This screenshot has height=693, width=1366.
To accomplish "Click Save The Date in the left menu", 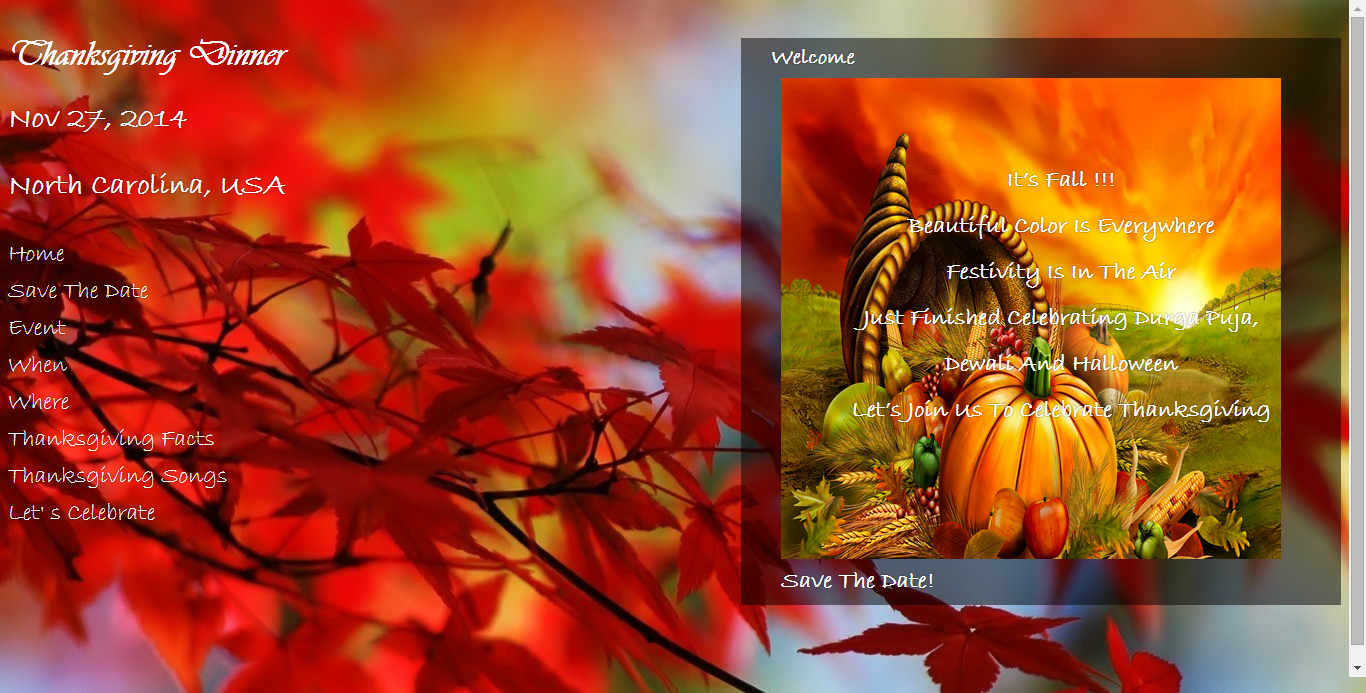I will [x=78, y=291].
